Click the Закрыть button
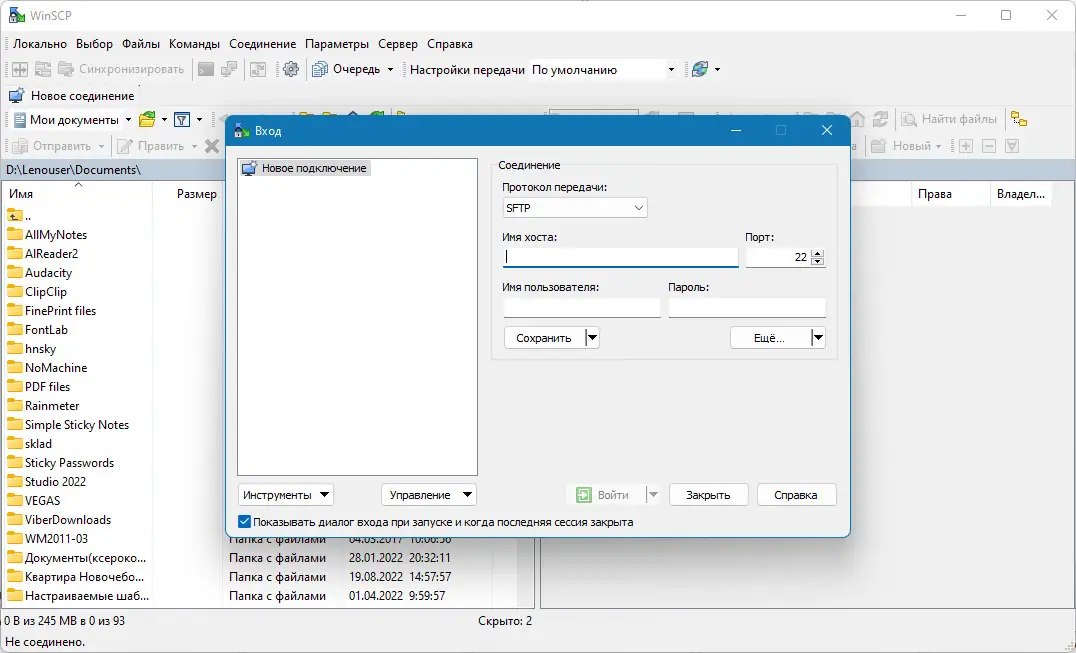The height and width of the screenshot is (653, 1076). 708,494
